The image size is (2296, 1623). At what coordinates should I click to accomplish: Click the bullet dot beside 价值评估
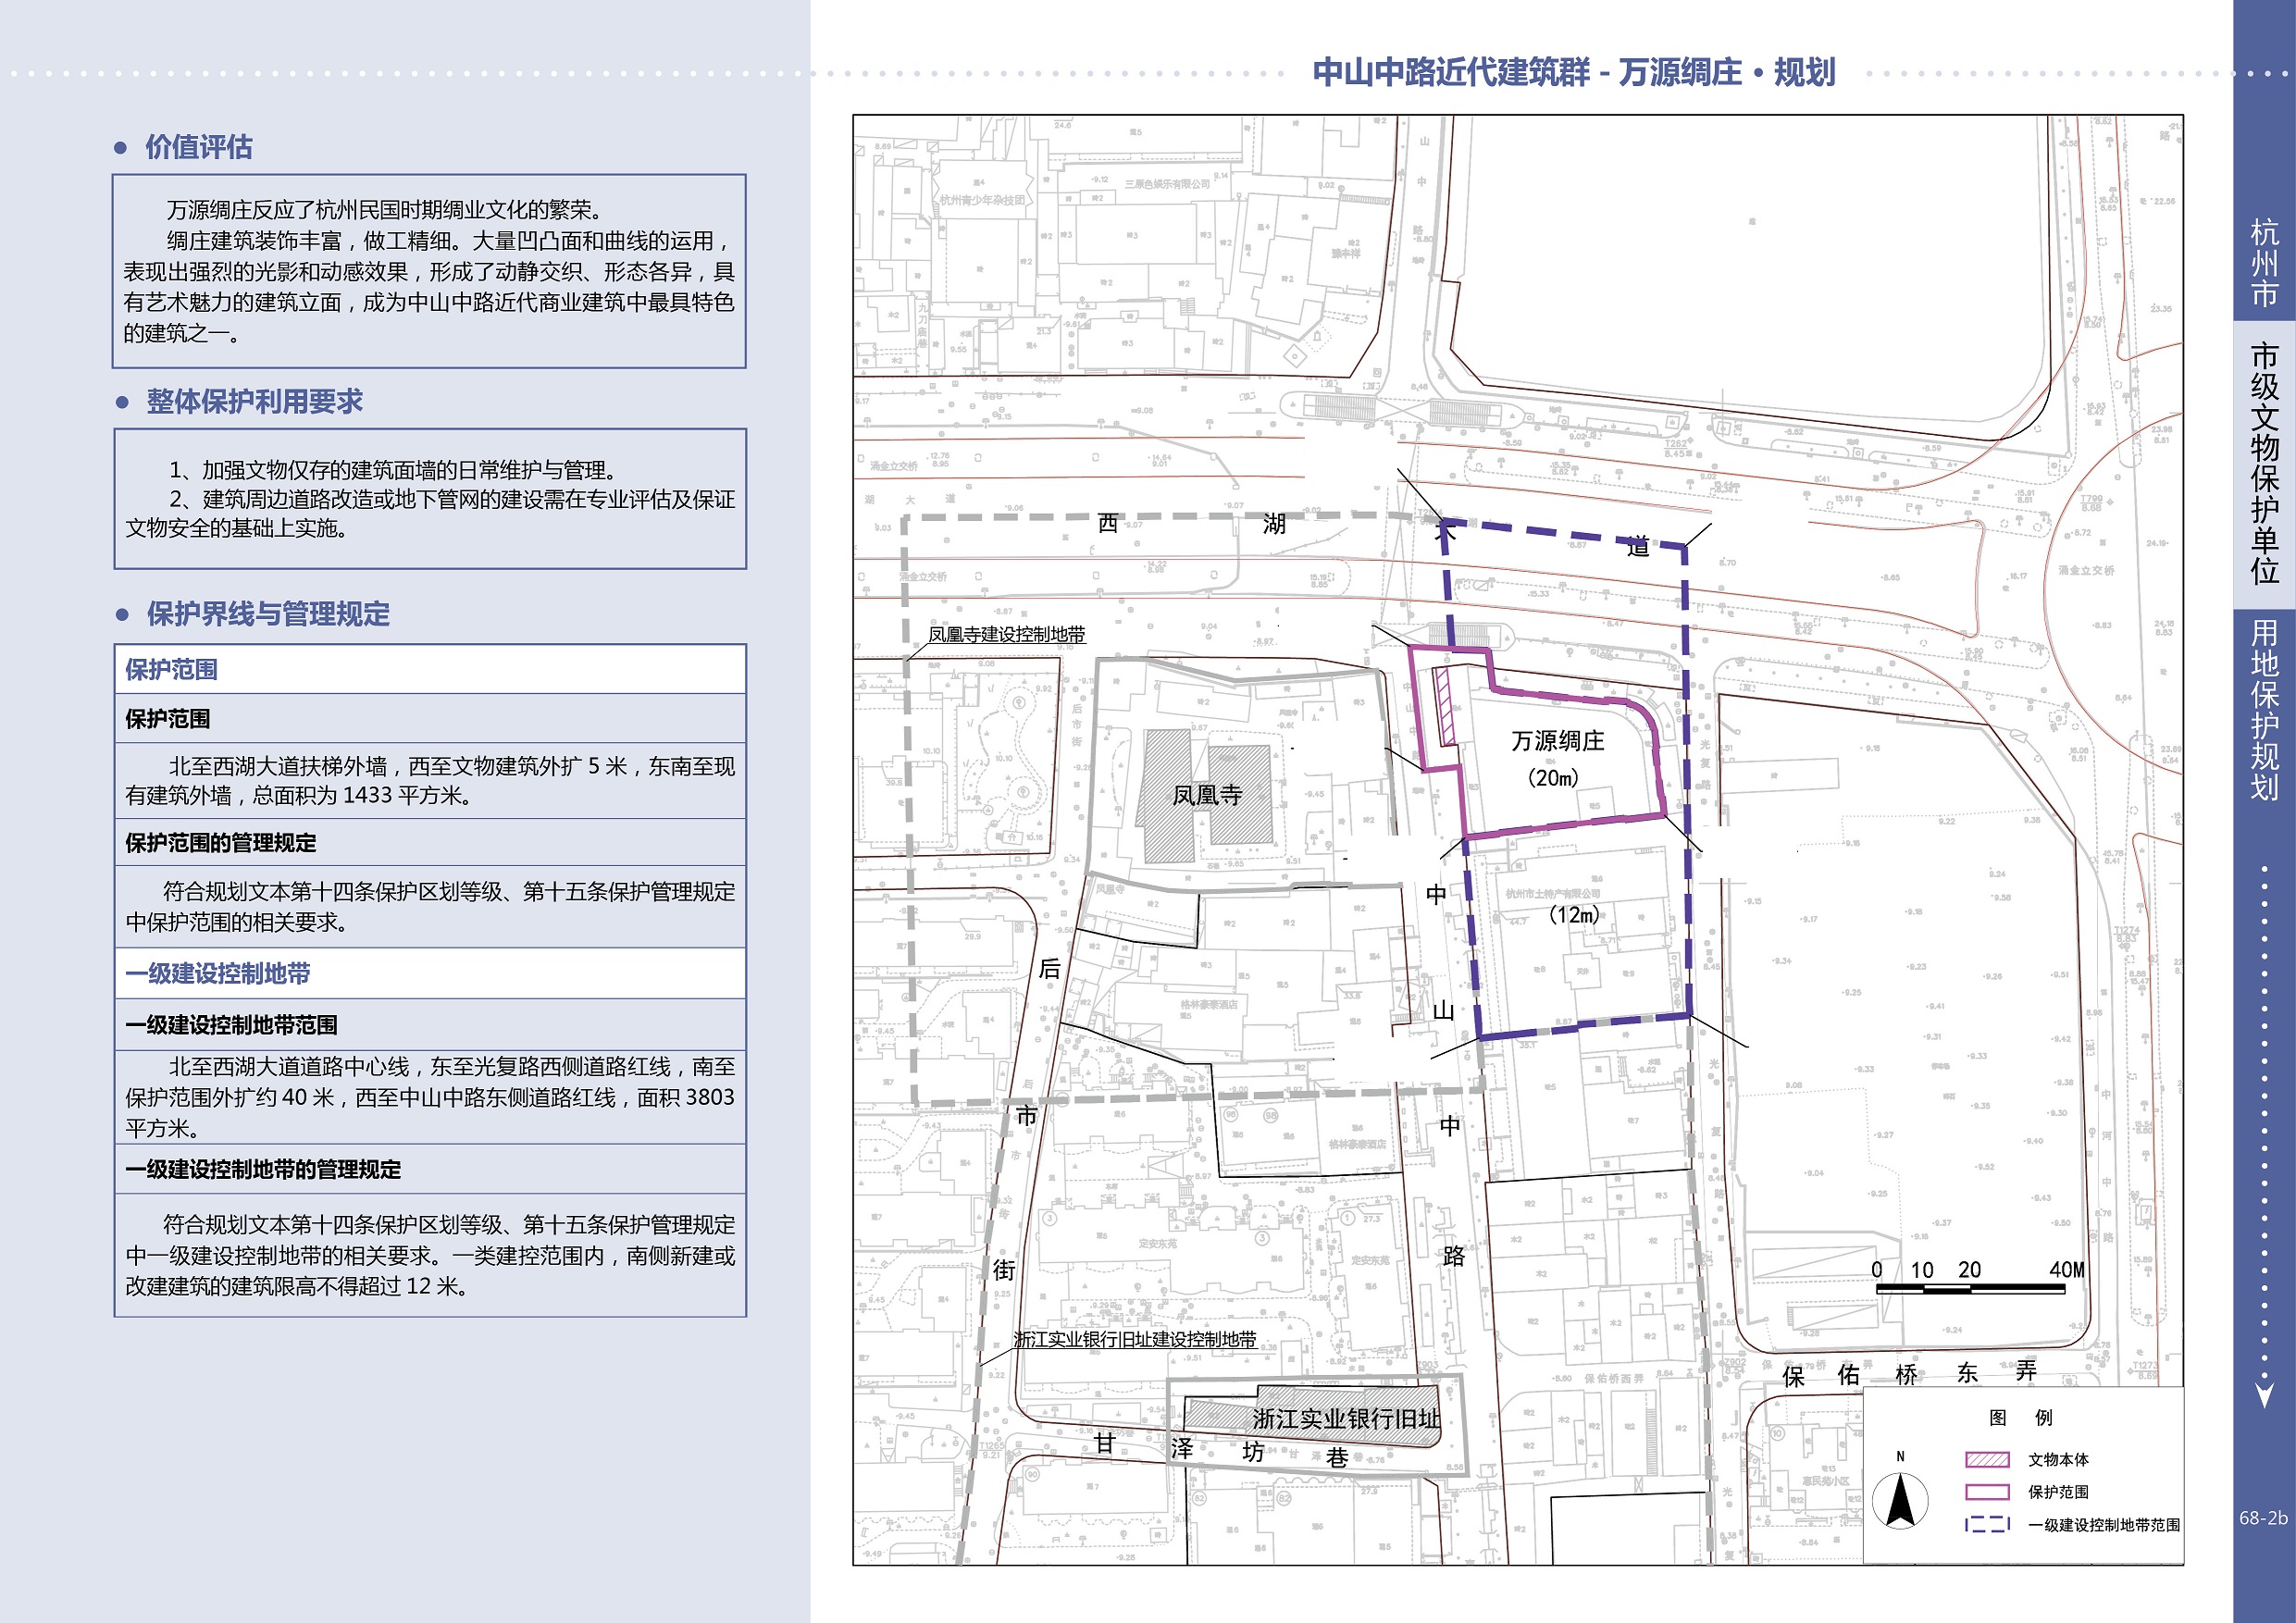(121, 148)
